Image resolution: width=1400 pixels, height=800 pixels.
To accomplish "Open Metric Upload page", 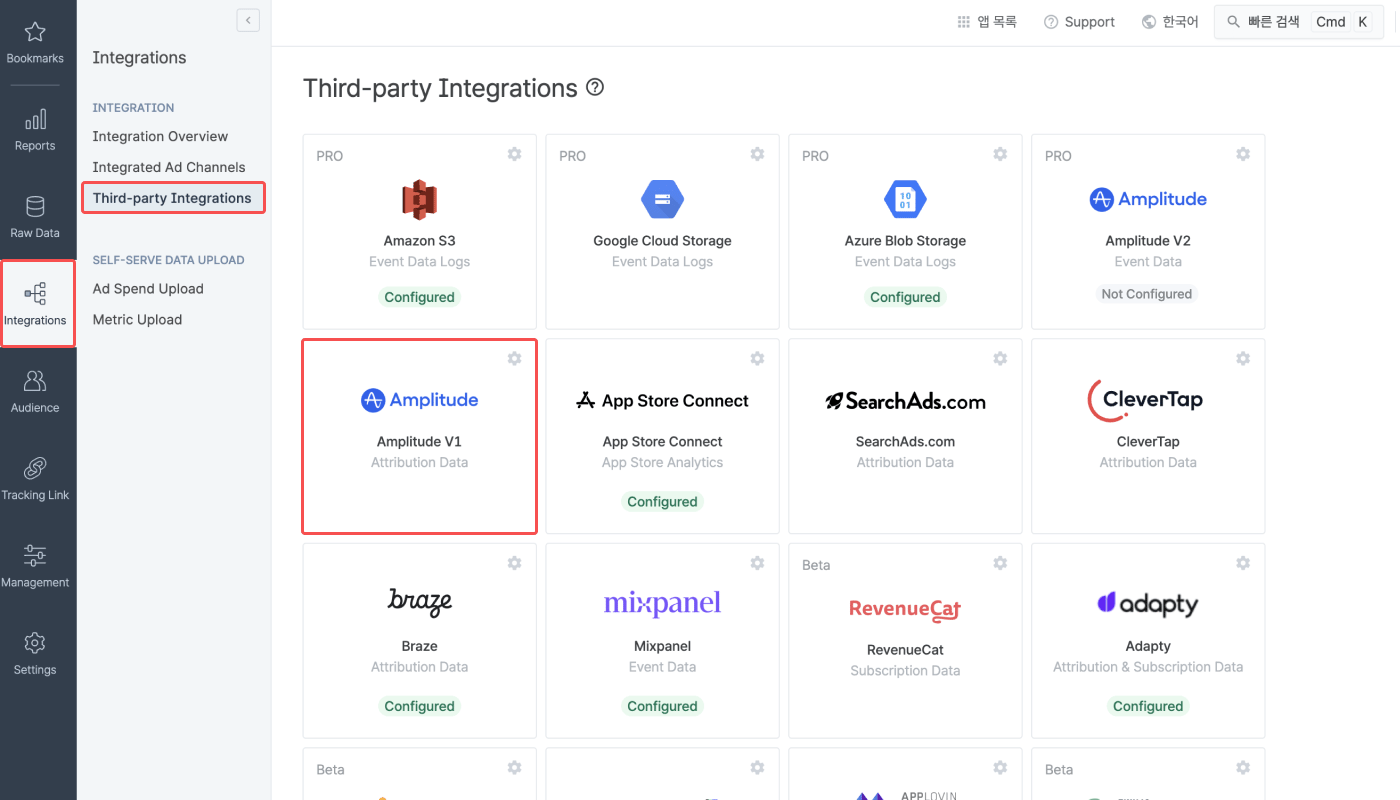I will coord(137,320).
